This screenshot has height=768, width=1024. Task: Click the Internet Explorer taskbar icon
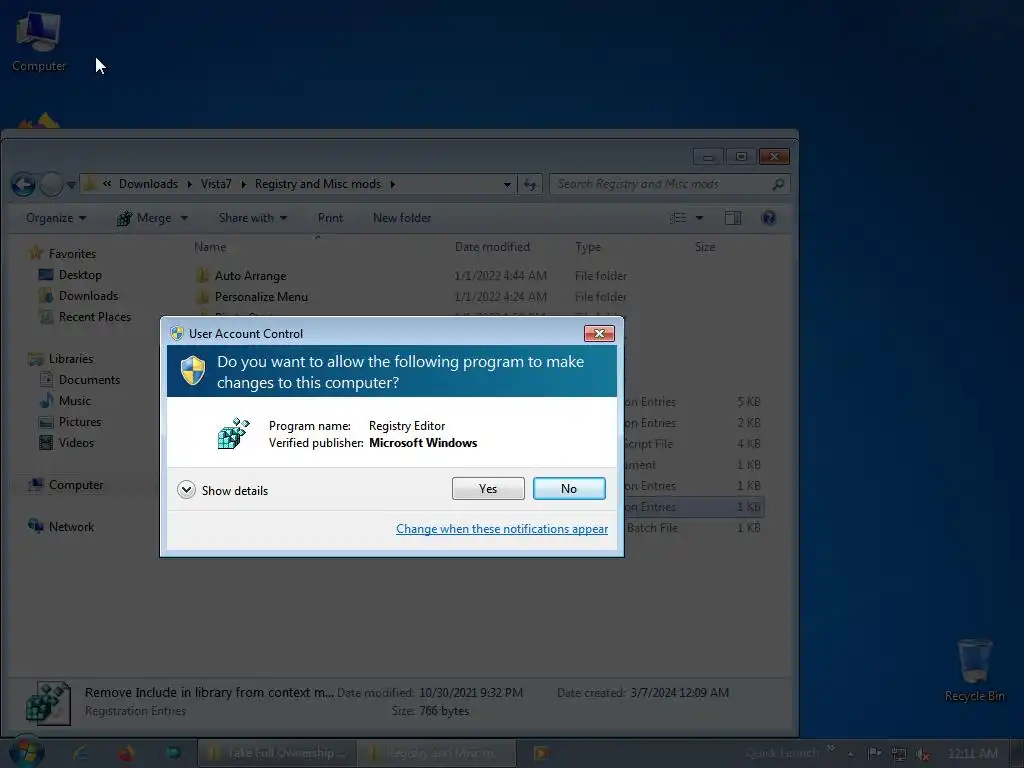tap(80, 753)
